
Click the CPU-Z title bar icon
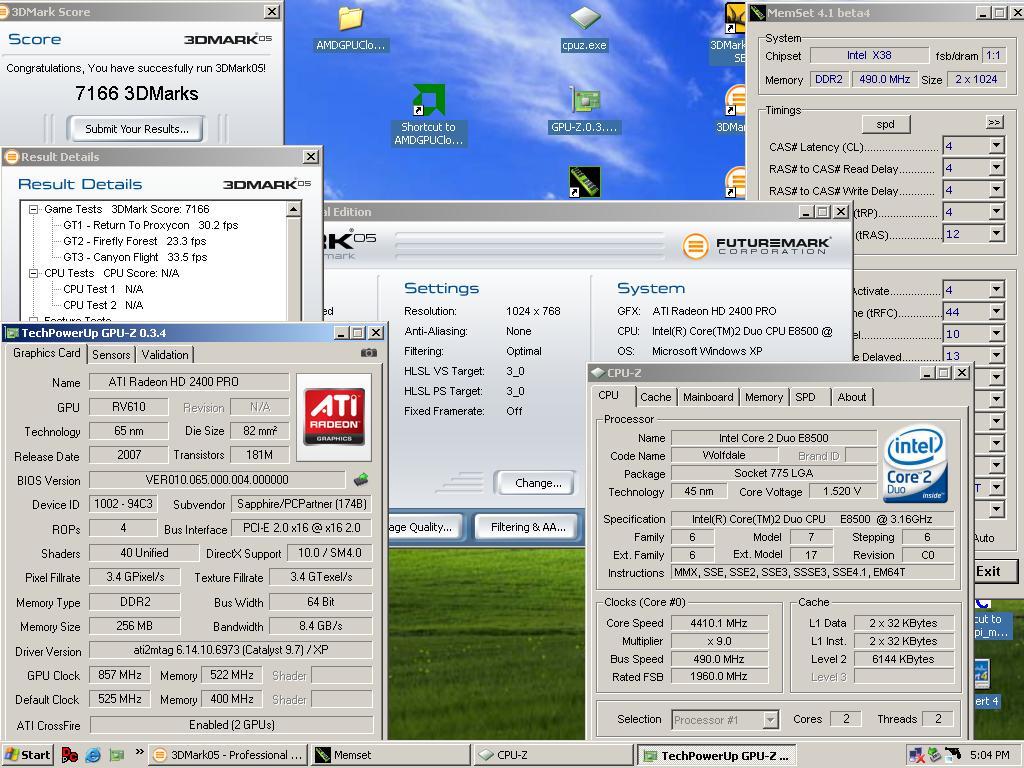(x=596, y=373)
